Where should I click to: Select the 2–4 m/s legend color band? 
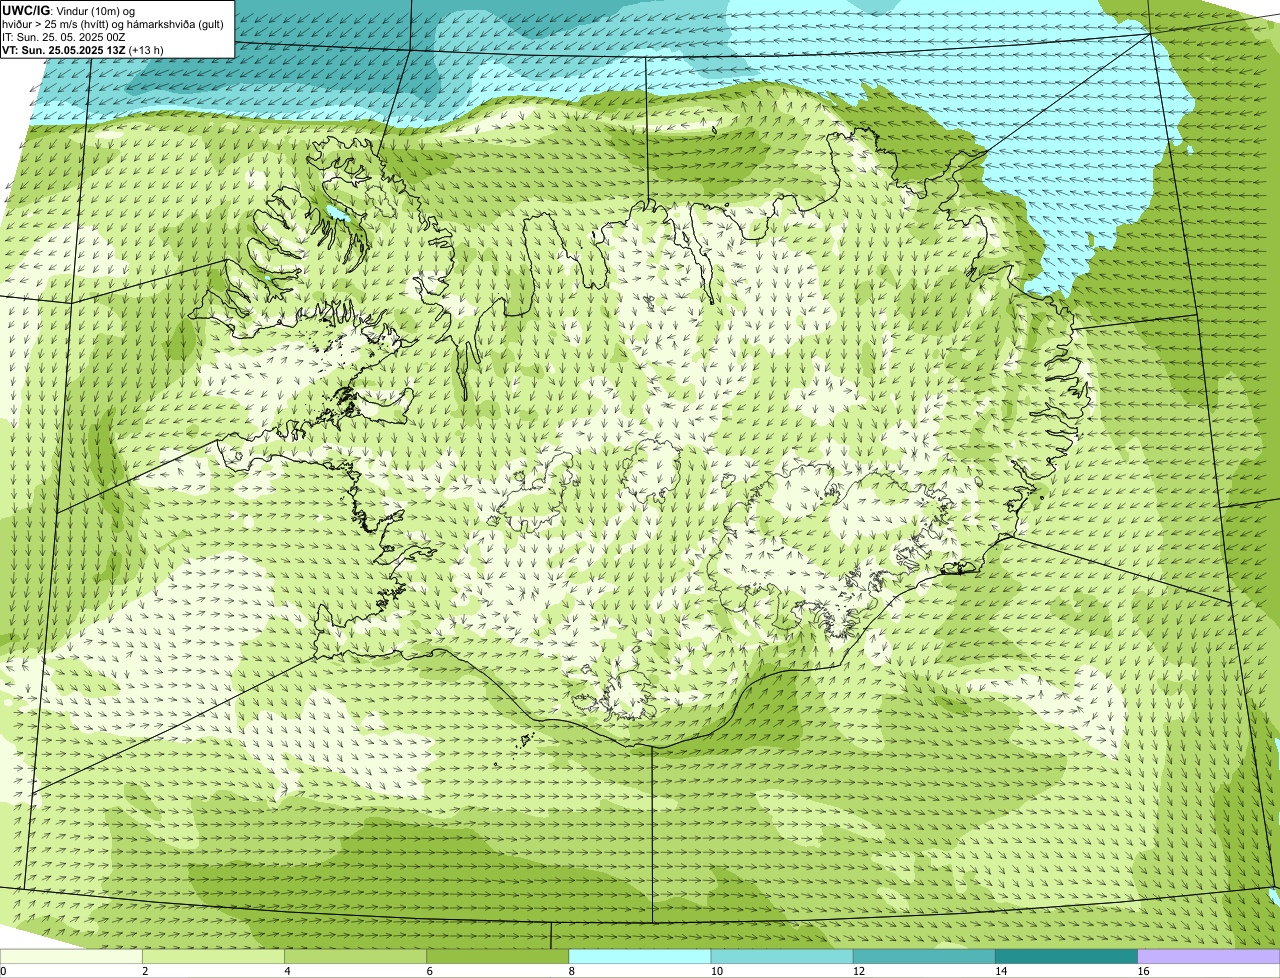click(x=213, y=957)
